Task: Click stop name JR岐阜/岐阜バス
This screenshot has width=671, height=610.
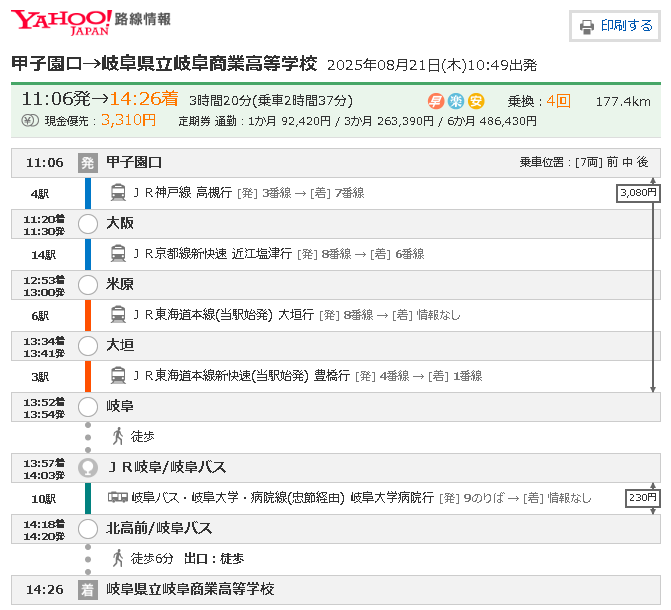Action: (x=166, y=467)
